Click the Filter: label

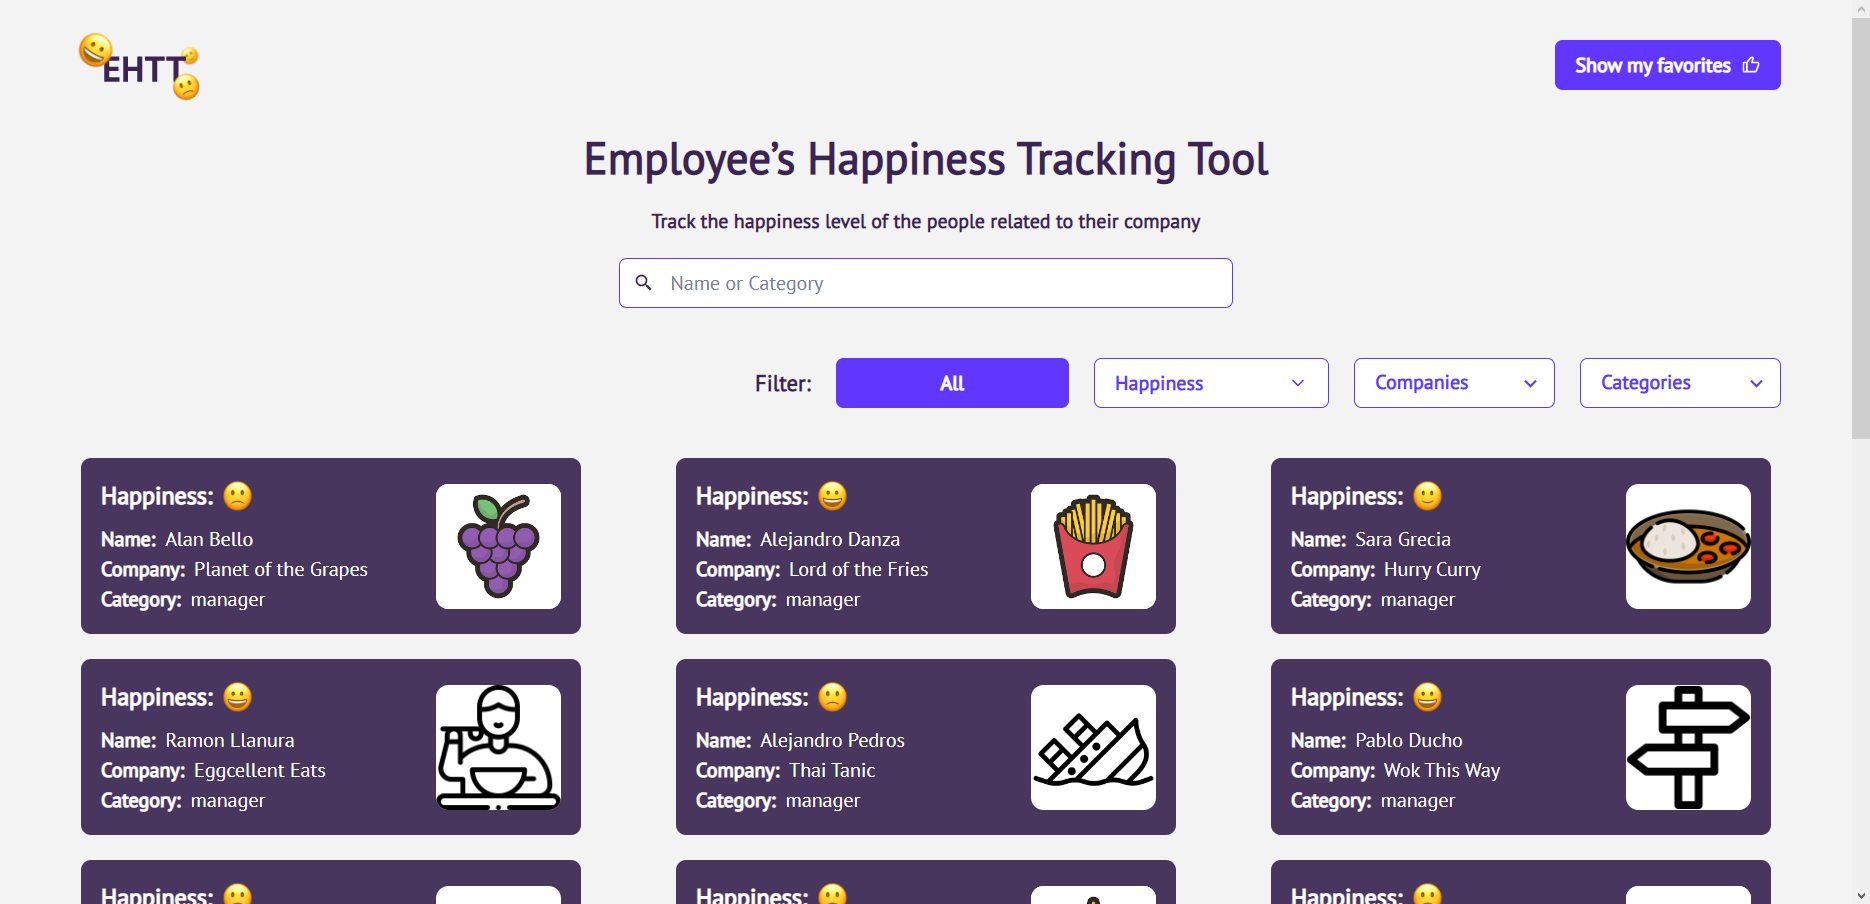point(783,383)
